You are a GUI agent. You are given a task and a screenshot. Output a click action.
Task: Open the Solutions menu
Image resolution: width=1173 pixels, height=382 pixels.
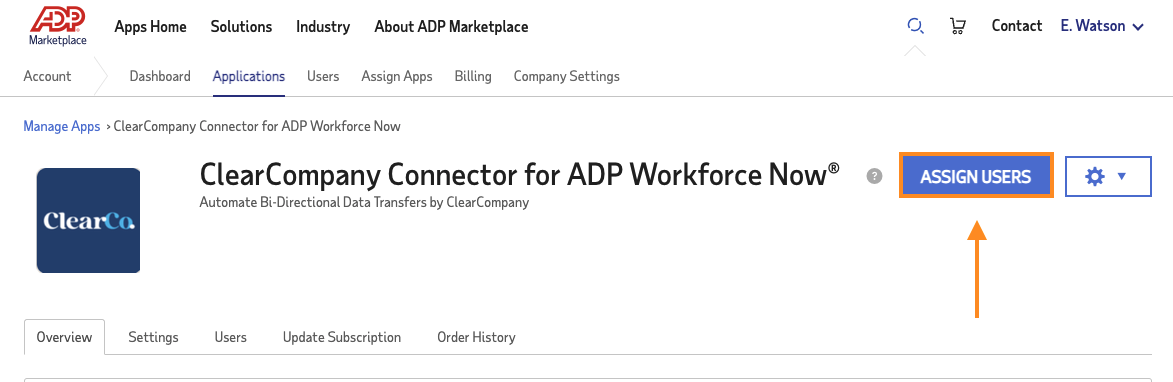(242, 27)
